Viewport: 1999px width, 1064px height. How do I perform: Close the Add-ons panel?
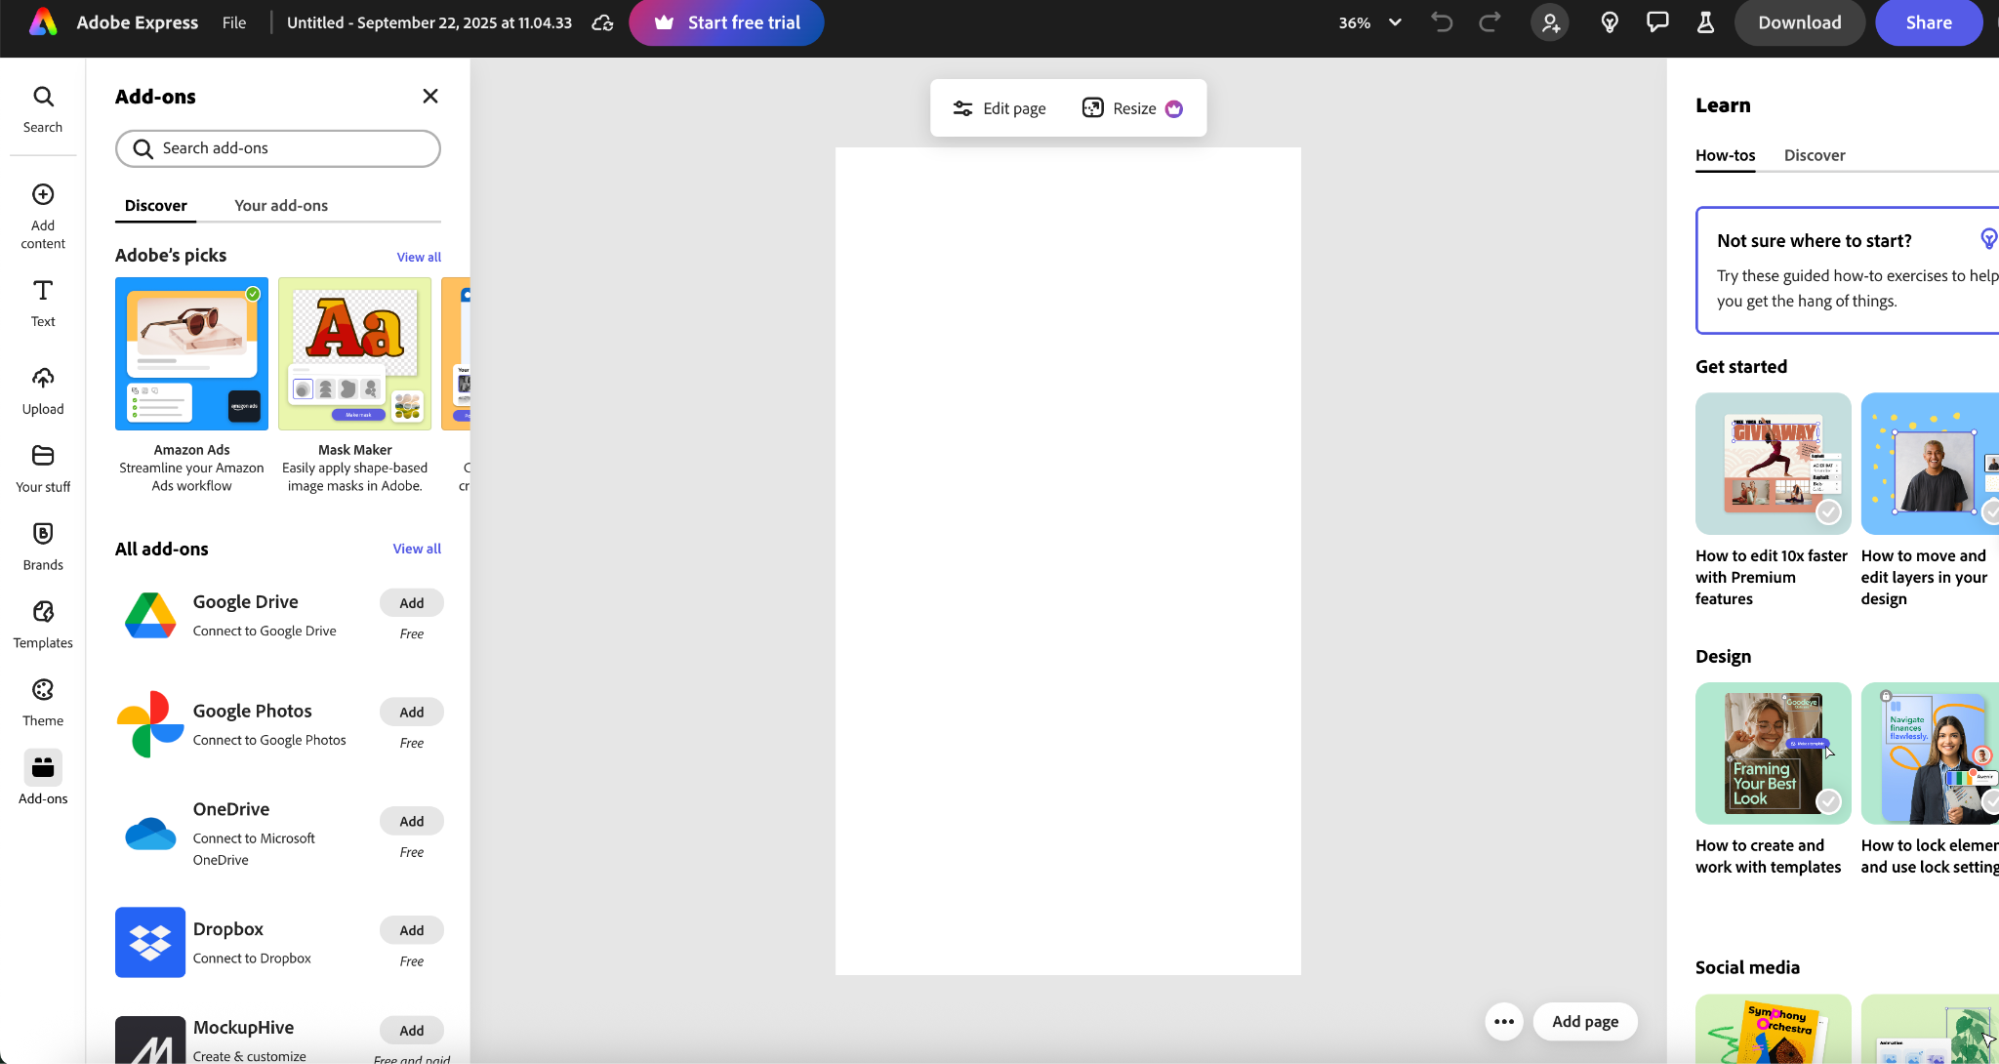point(430,96)
